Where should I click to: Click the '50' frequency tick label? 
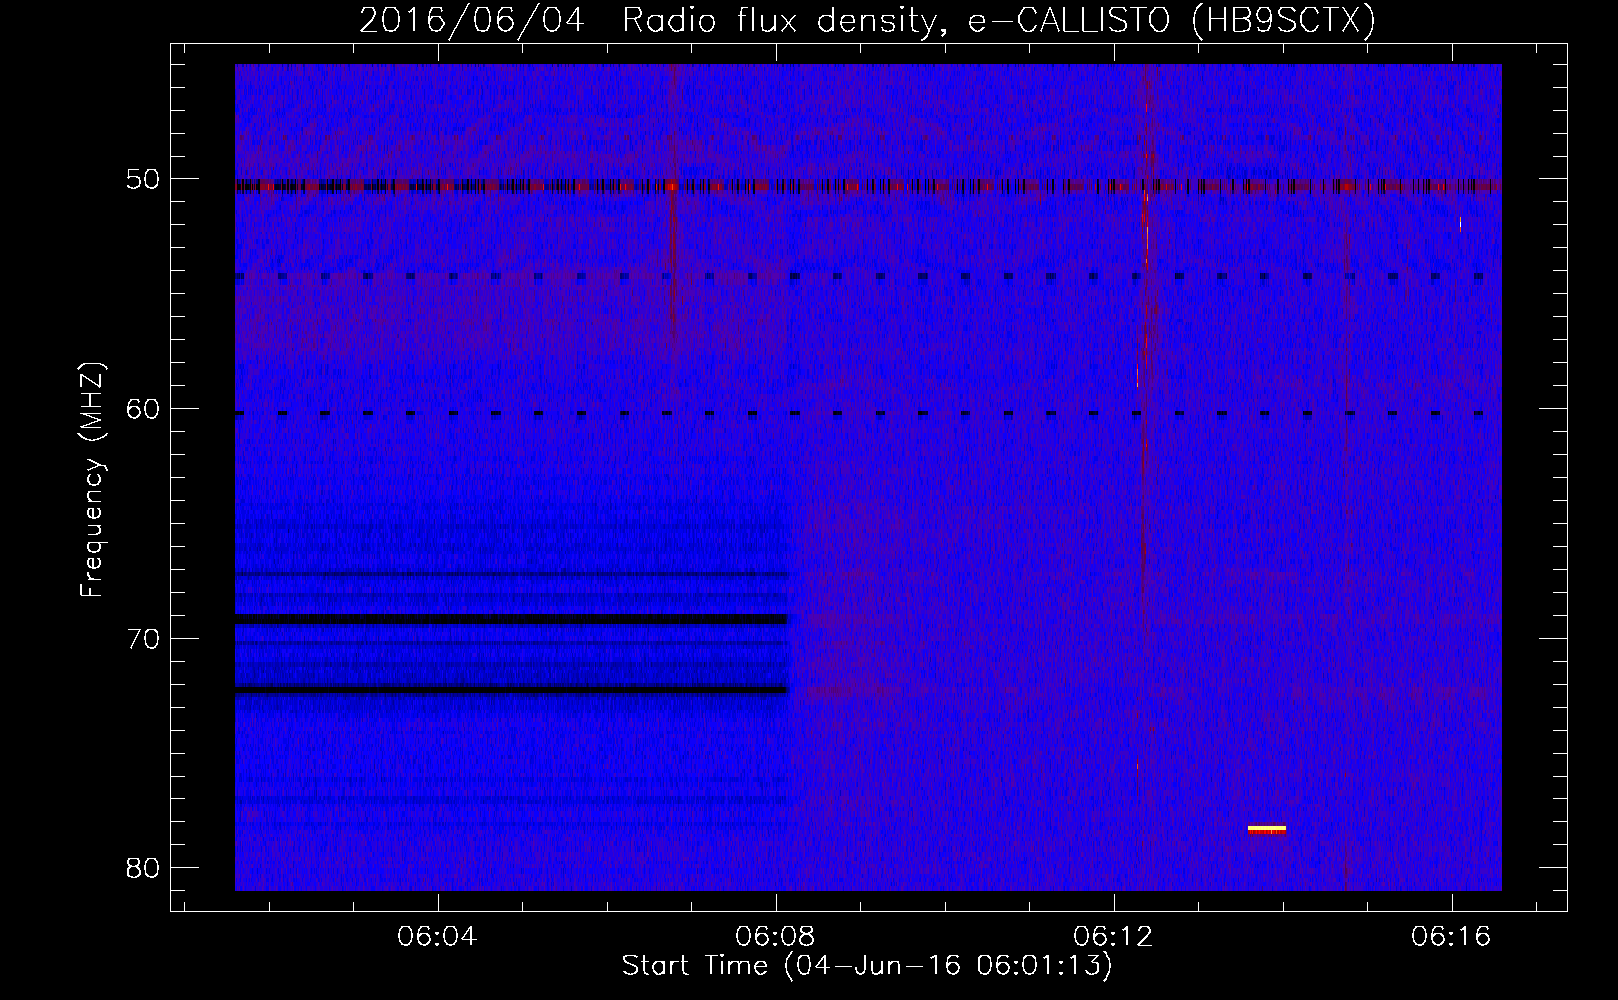(x=143, y=180)
